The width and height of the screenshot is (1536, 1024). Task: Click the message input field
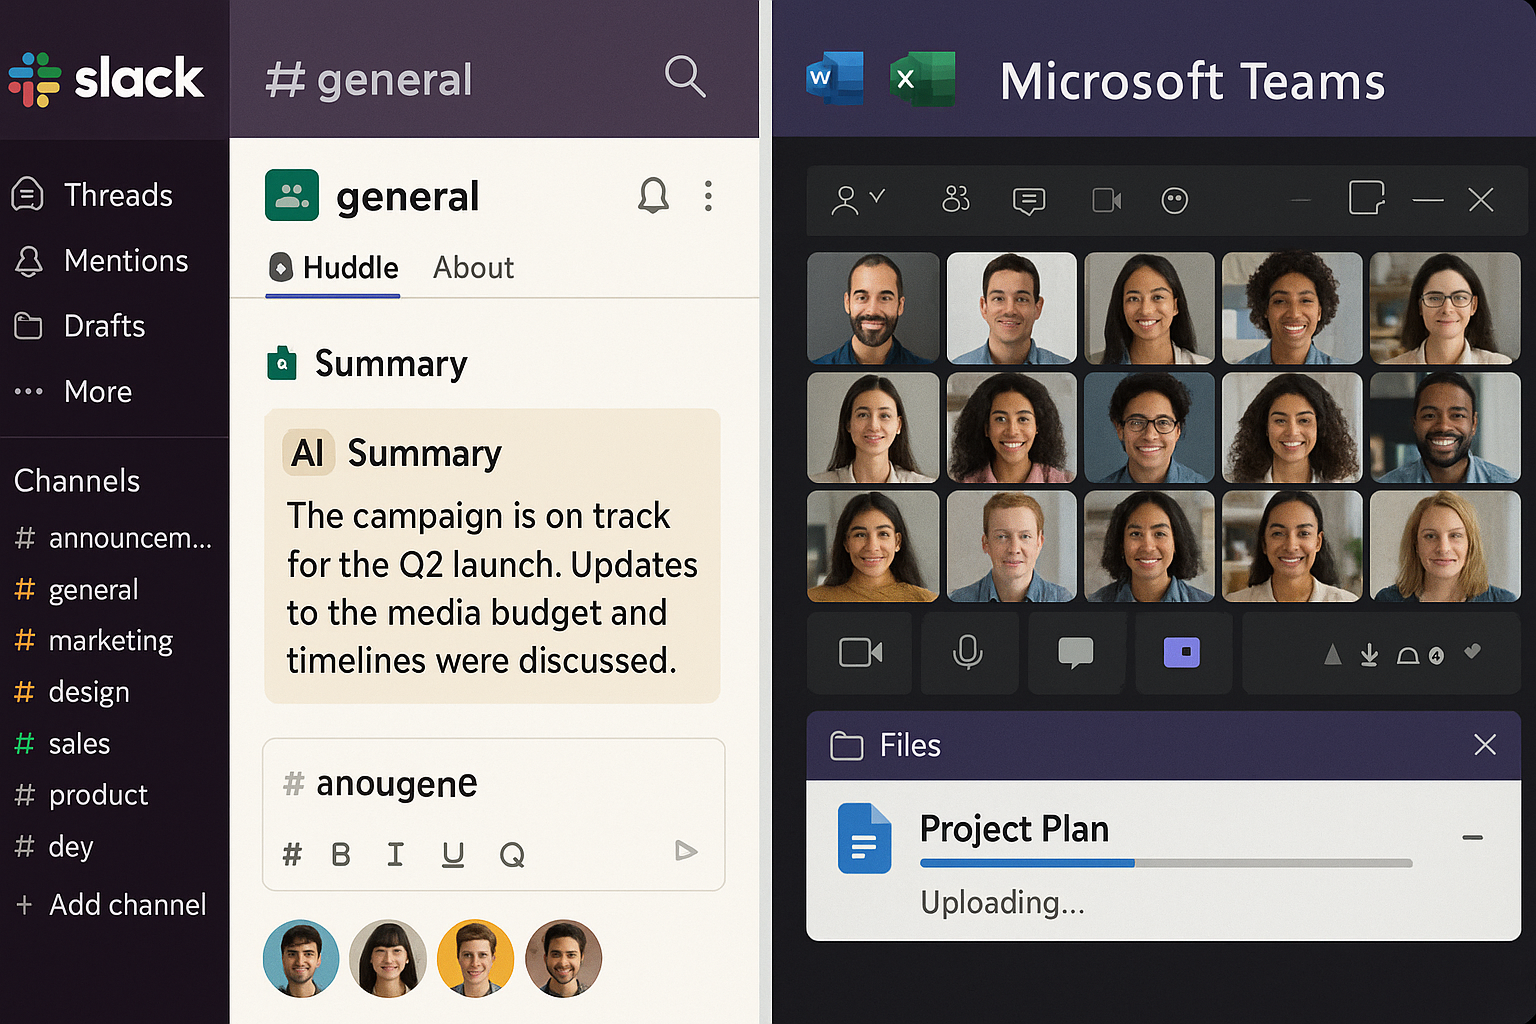coord(493,783)
